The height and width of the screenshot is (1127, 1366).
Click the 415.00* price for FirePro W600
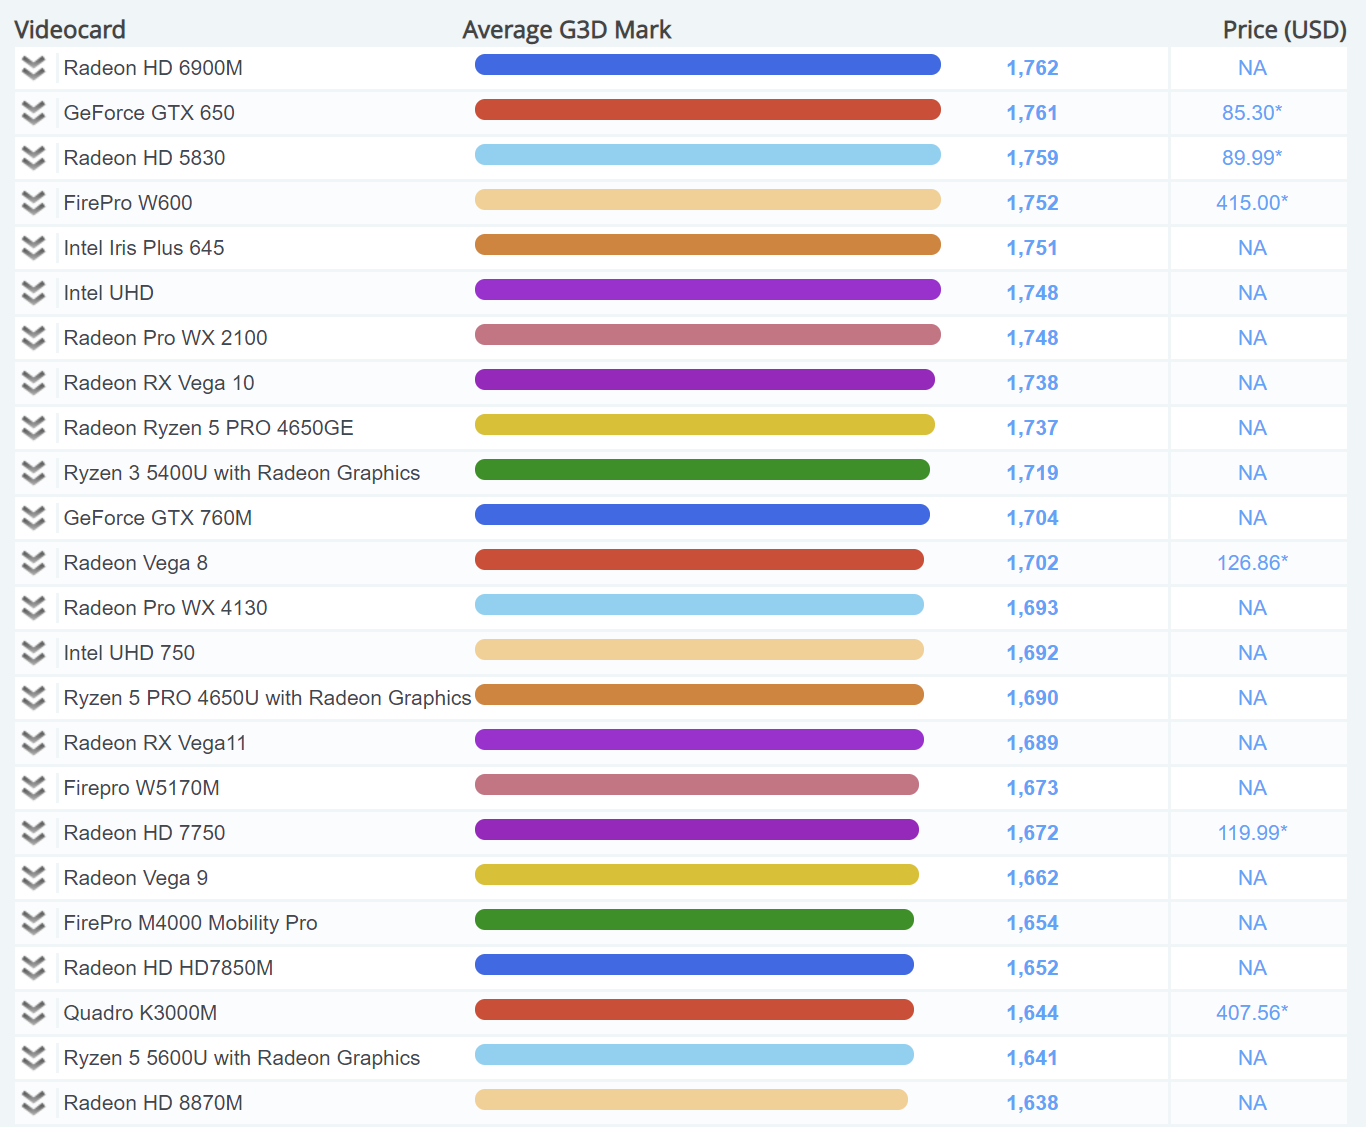point(1252,203)
